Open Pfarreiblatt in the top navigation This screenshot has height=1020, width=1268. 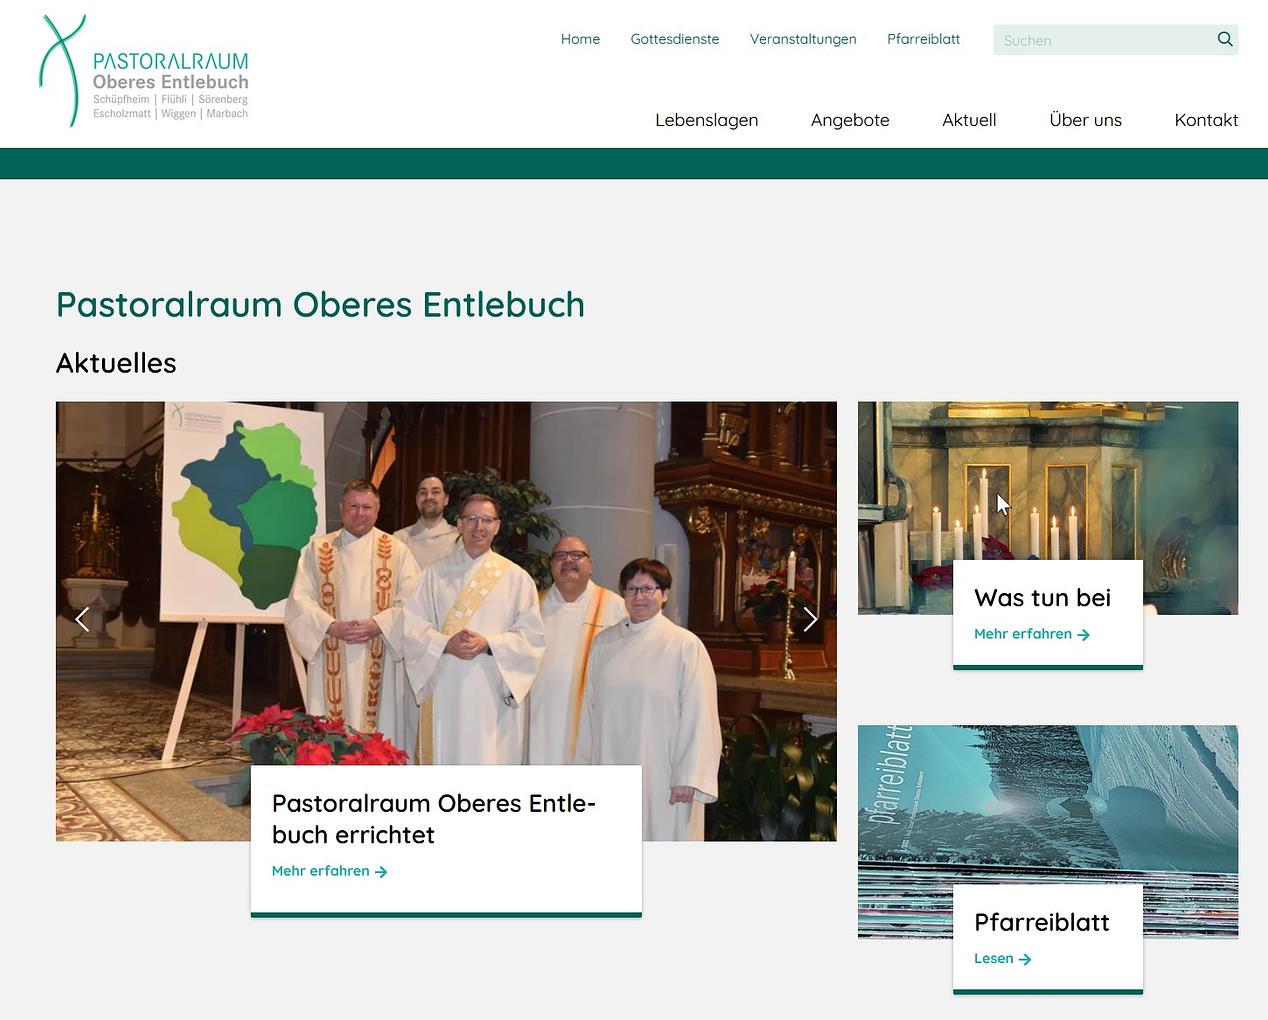click(x=923, y=39)
